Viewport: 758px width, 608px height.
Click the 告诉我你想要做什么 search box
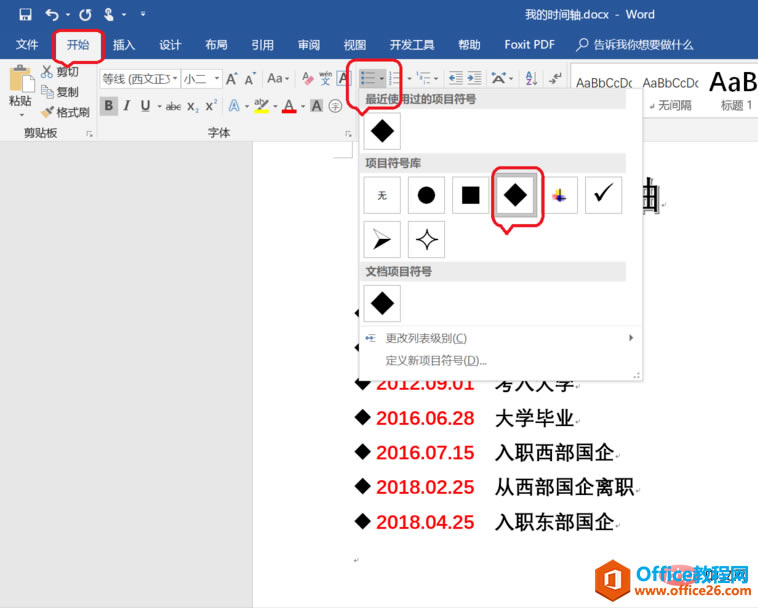tap(635, 45)
